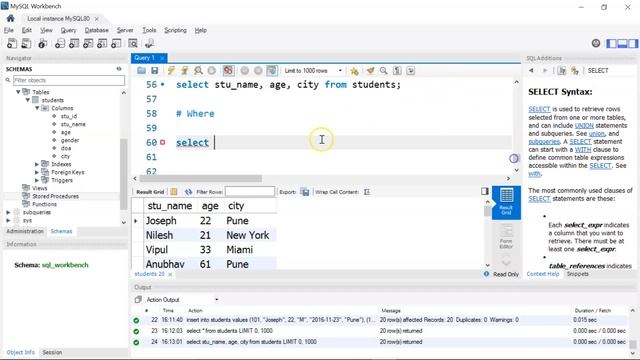The image size is (640, 360).
Task: Click the beautify query broom icon
Action: pos(370,71)
